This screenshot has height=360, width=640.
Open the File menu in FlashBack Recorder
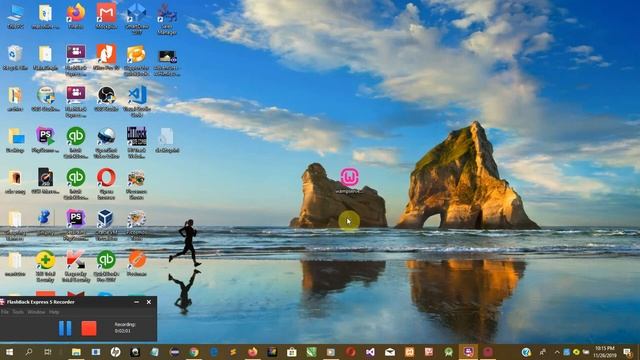[5, 312]
